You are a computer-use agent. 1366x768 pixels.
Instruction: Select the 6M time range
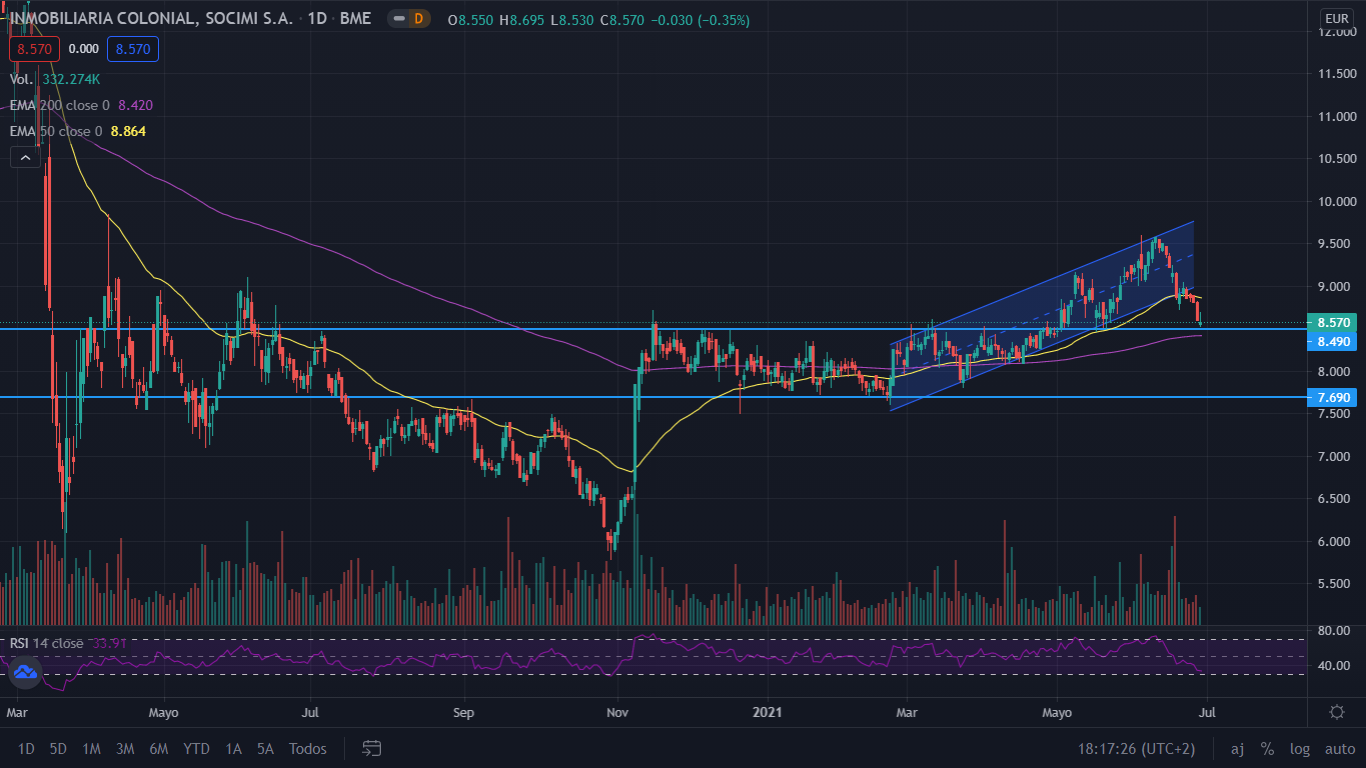point(158,748)
